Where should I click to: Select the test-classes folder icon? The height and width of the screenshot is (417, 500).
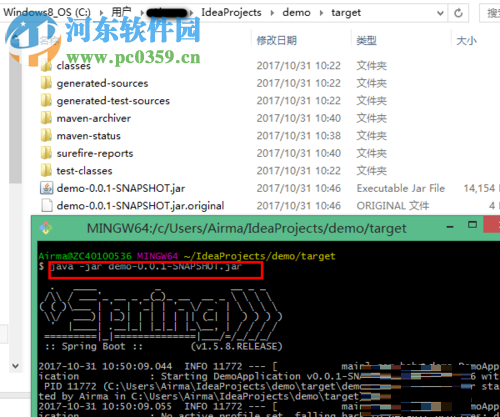point(46,171)
